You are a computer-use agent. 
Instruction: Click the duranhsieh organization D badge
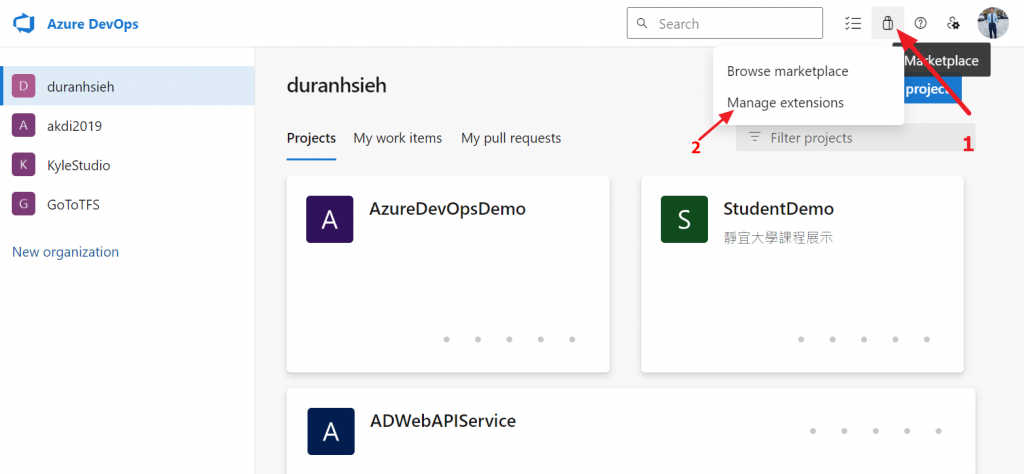pyautogui.click(x=24, y=86)
